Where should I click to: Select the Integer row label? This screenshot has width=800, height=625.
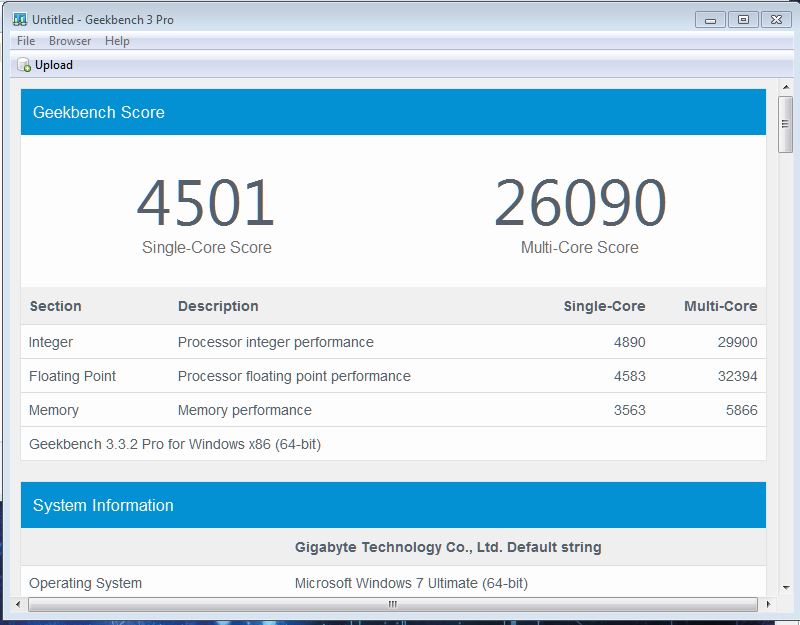tap(51, 342)
